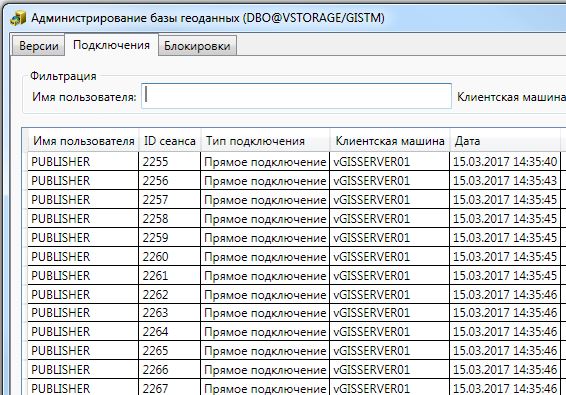This screenshot has height=395, width=566.
Task: Select the Подключения tab
Action: 111,45
